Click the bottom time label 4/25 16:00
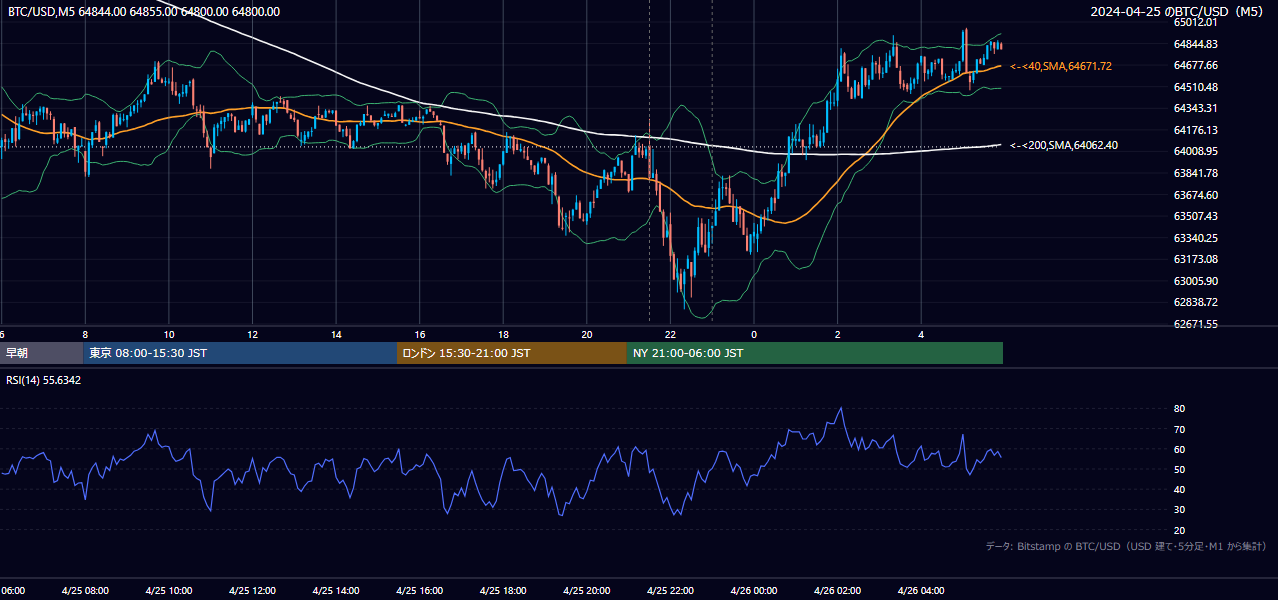The image size is (1278, 600). 420,590
